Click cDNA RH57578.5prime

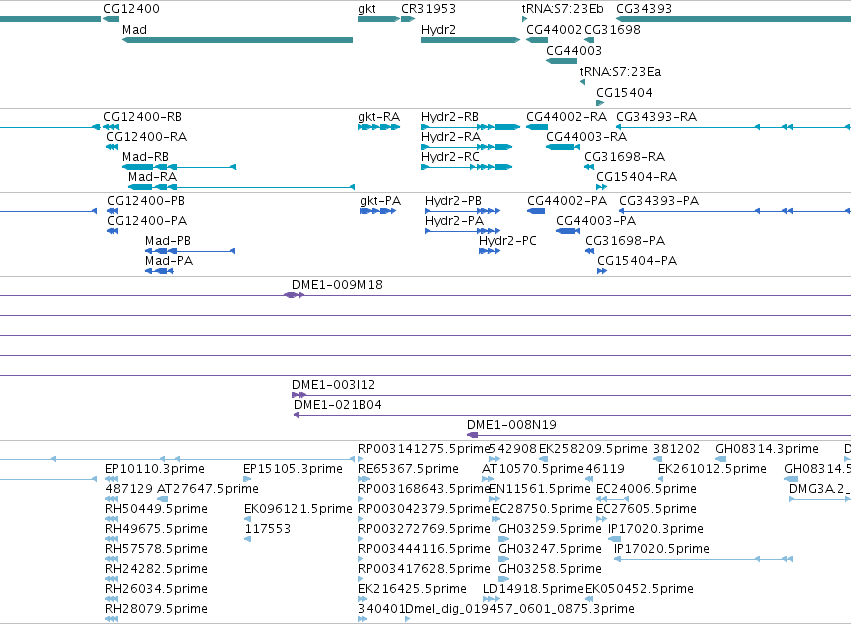pos(156,549)
